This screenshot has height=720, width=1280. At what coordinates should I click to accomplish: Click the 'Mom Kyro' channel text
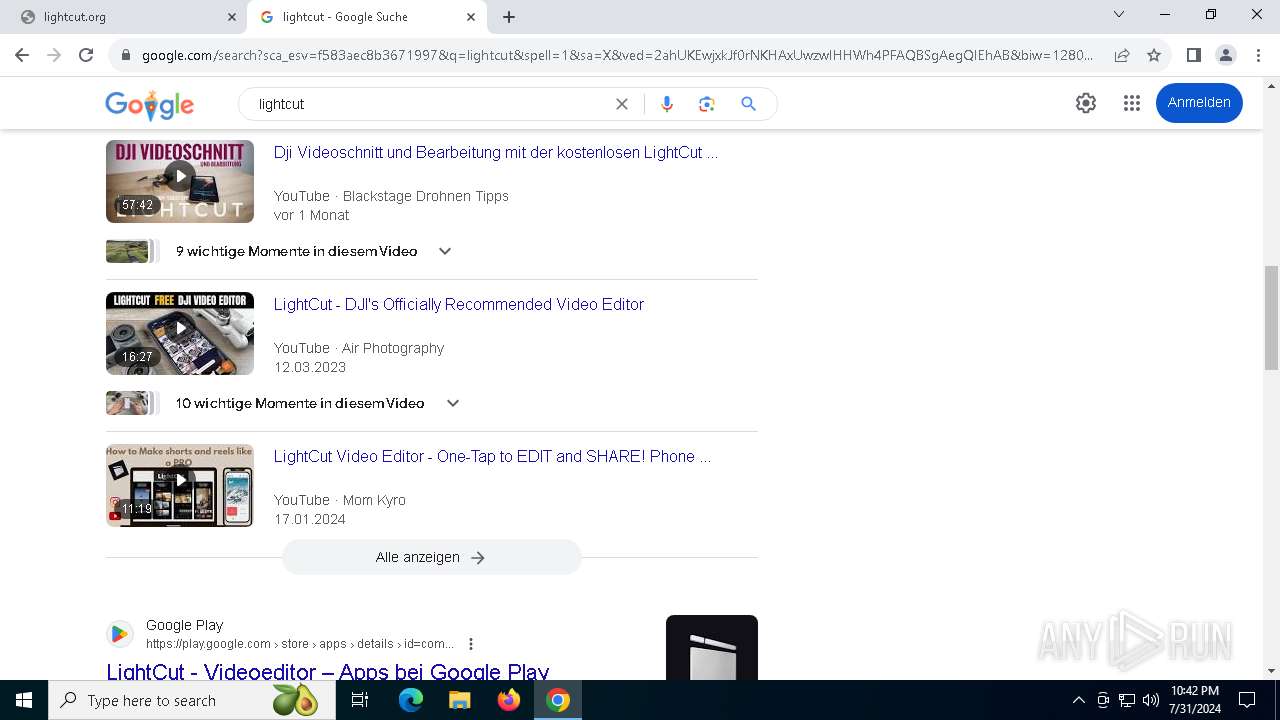[x=374, y=500]
